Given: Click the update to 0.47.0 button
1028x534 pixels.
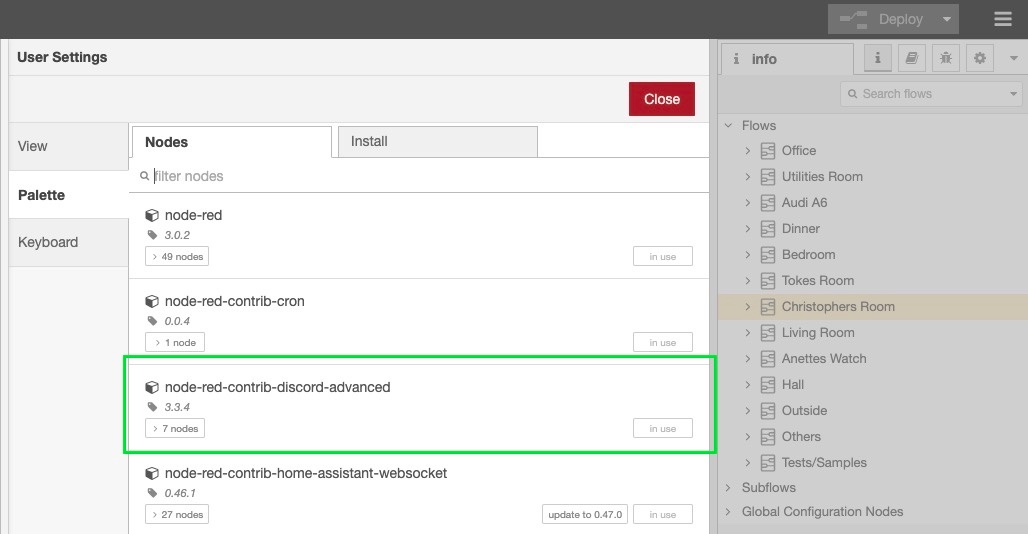Looking at the screenshot, I should click(x=585, y=515).
